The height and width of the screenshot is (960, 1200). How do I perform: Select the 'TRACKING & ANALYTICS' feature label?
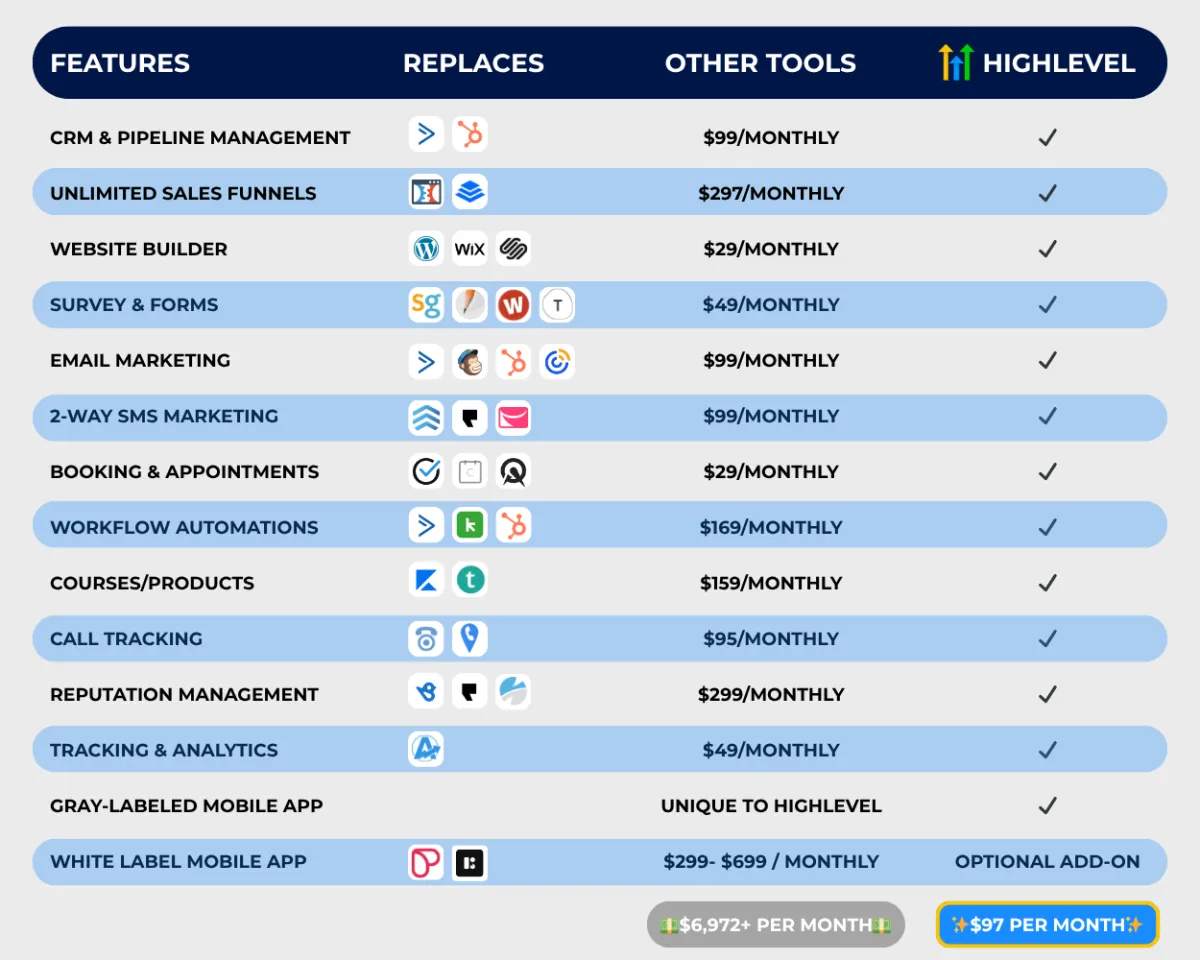[164, 750]
